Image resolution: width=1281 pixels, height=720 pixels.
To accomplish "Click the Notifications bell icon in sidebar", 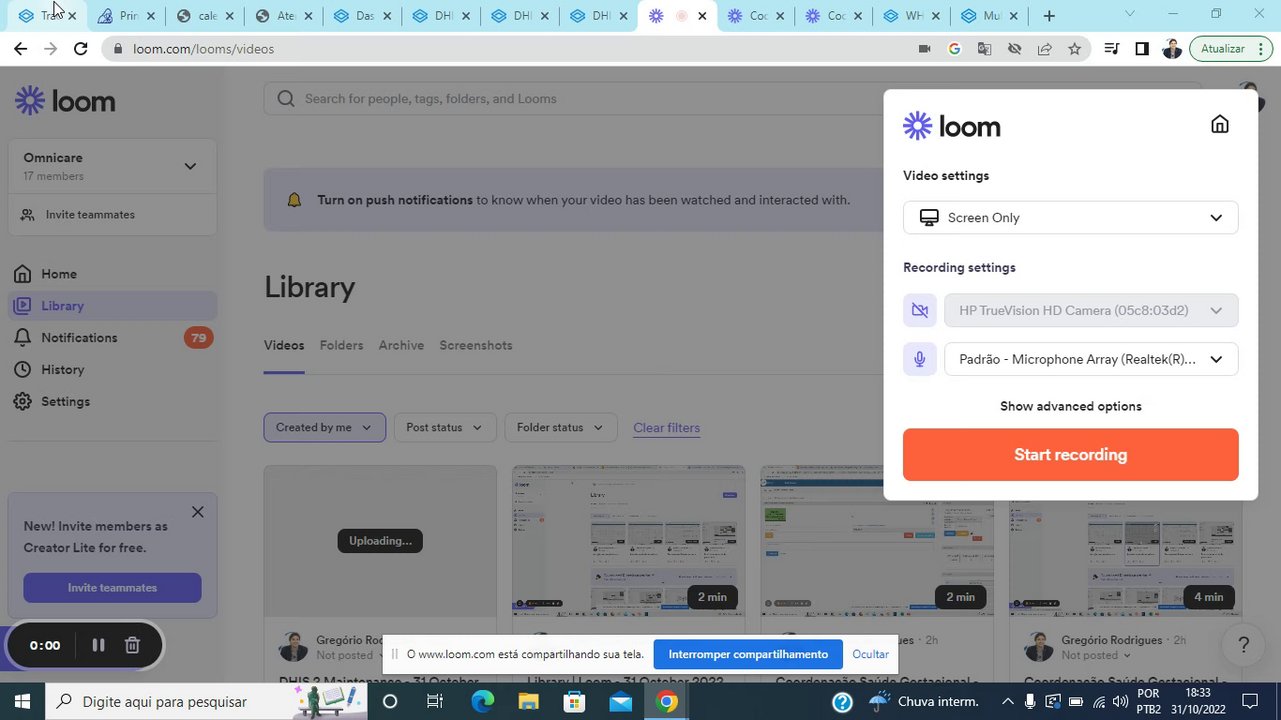I will coord(23,338).
